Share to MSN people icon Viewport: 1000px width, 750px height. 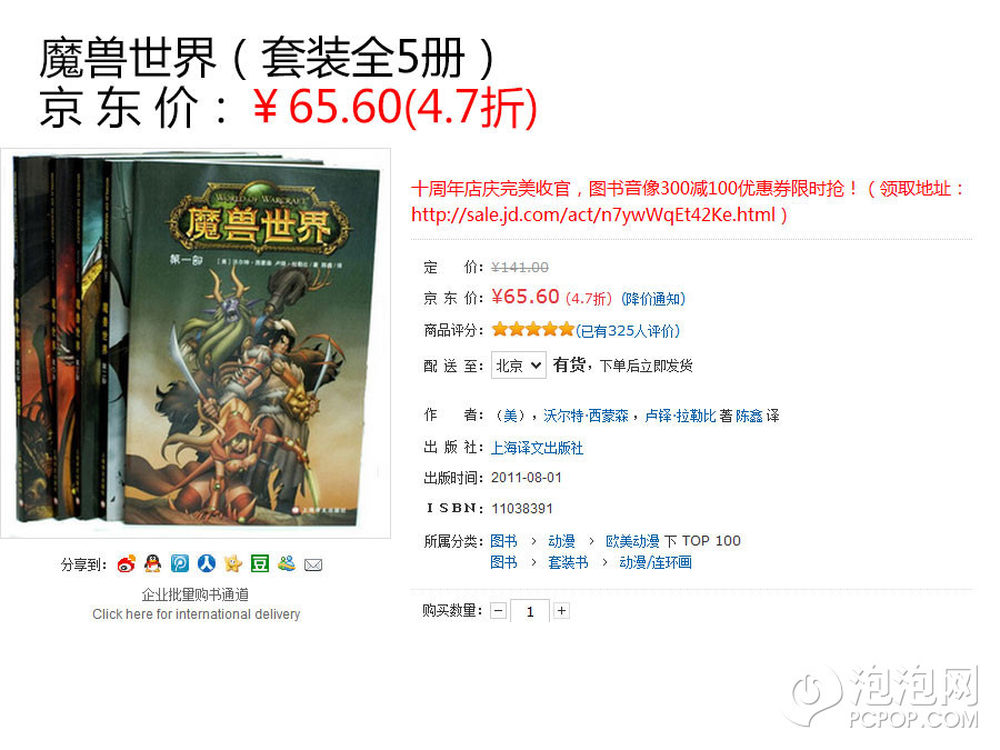(x=286, y=564)
